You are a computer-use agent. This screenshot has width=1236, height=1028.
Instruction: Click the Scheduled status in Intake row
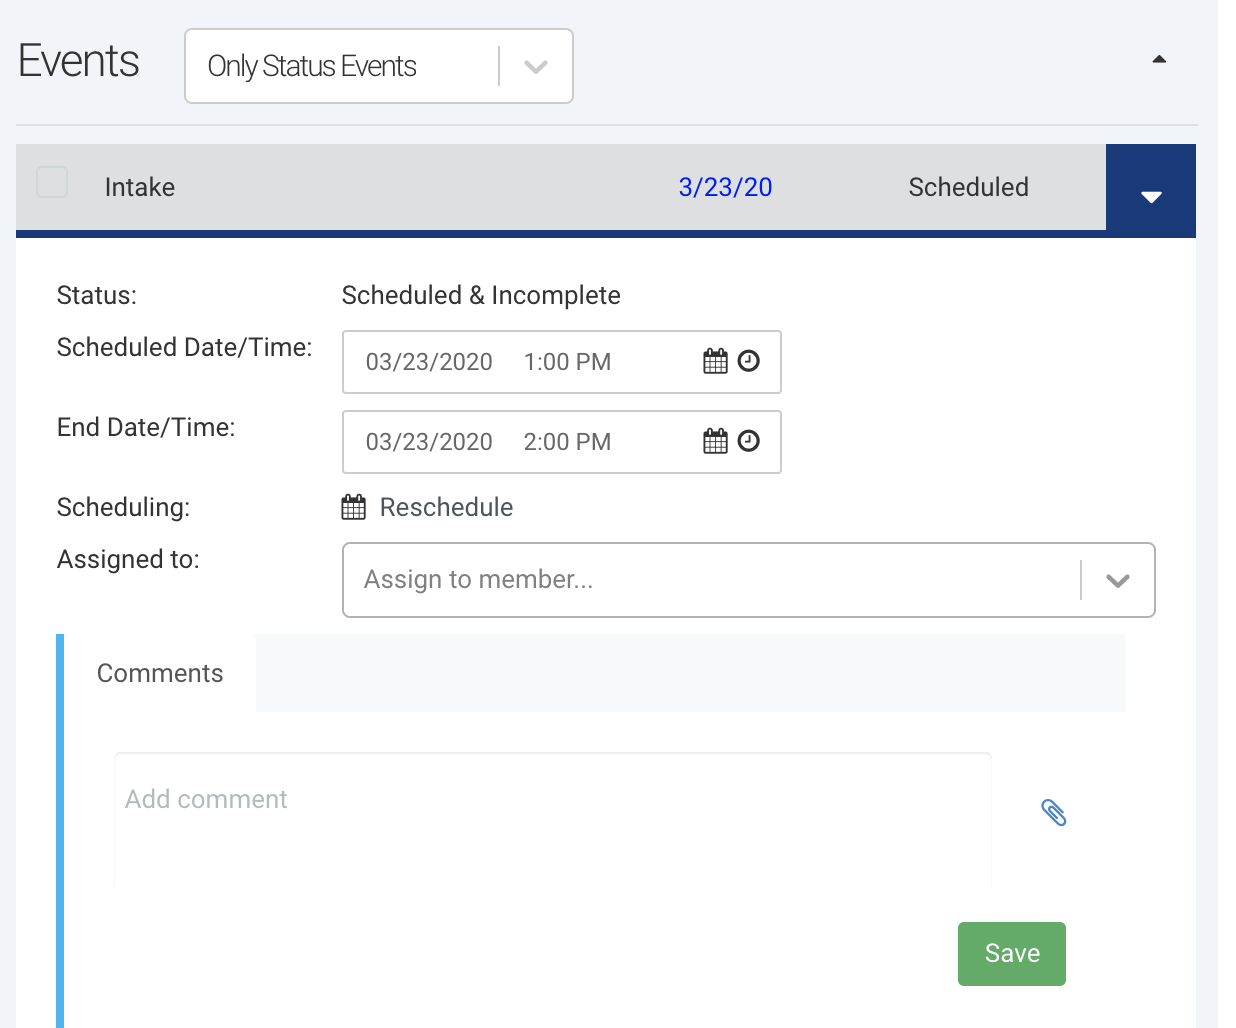click(x=968, y=187)
